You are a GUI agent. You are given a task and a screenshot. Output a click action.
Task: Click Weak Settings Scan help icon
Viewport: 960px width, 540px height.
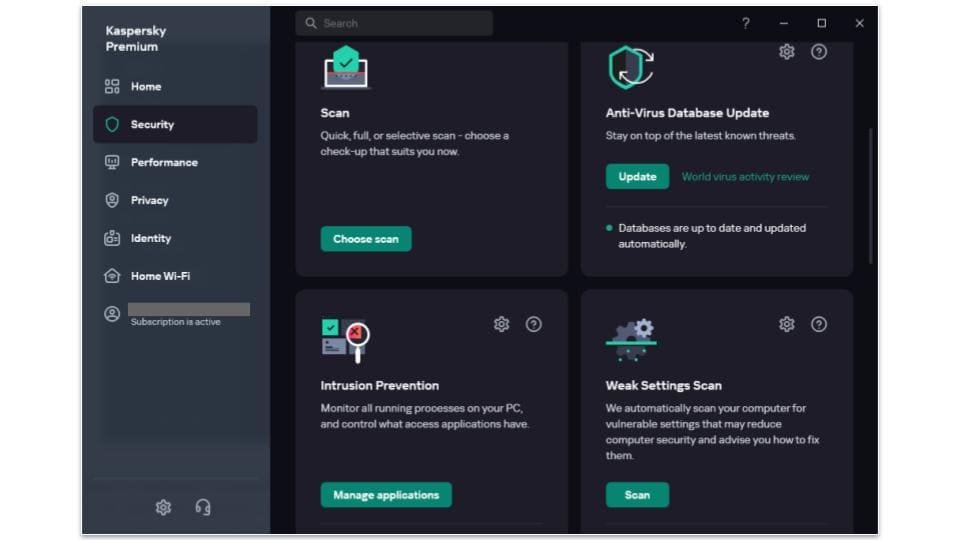[x=819, y=324]
